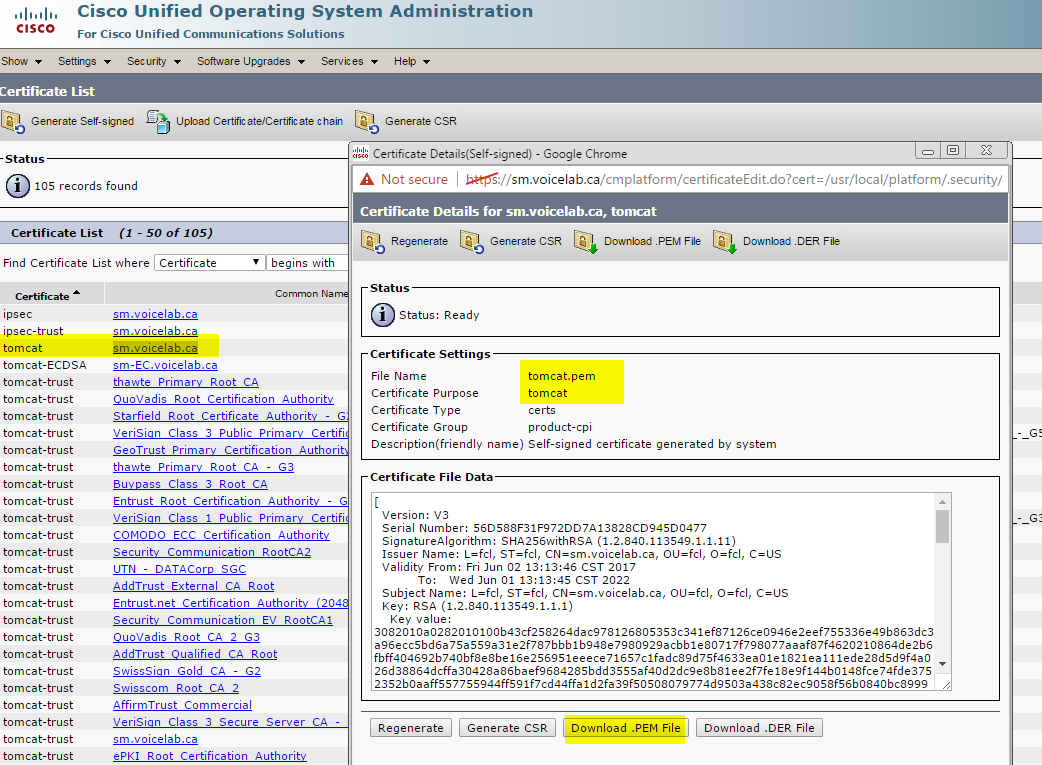Open the ipsec sm.voicelab.ca certificate link
The width and height of the screenshot is (1042, 765).
155,314
